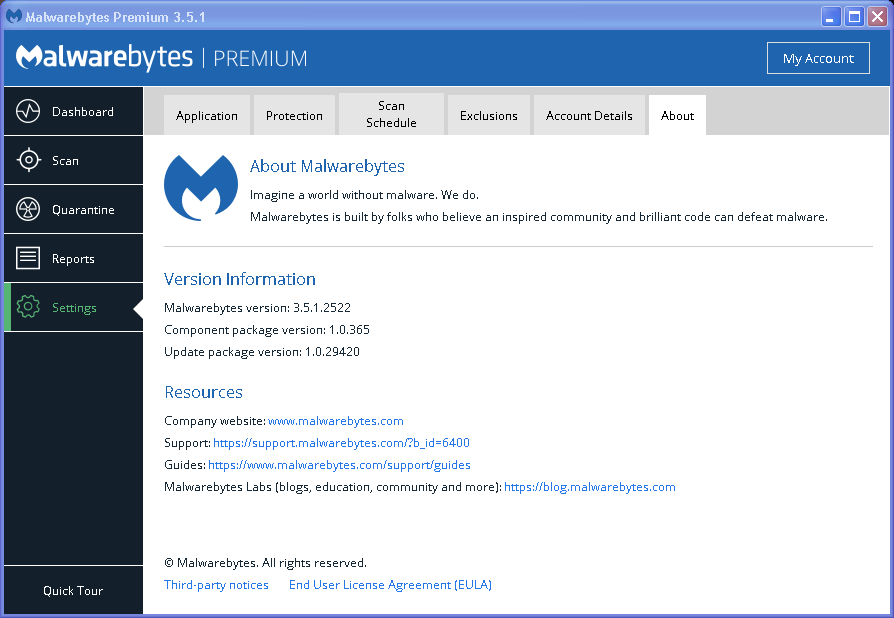Select the About tab
Image resolution: width=894 pixels, height=618 pixels.
tap(677, 116)
